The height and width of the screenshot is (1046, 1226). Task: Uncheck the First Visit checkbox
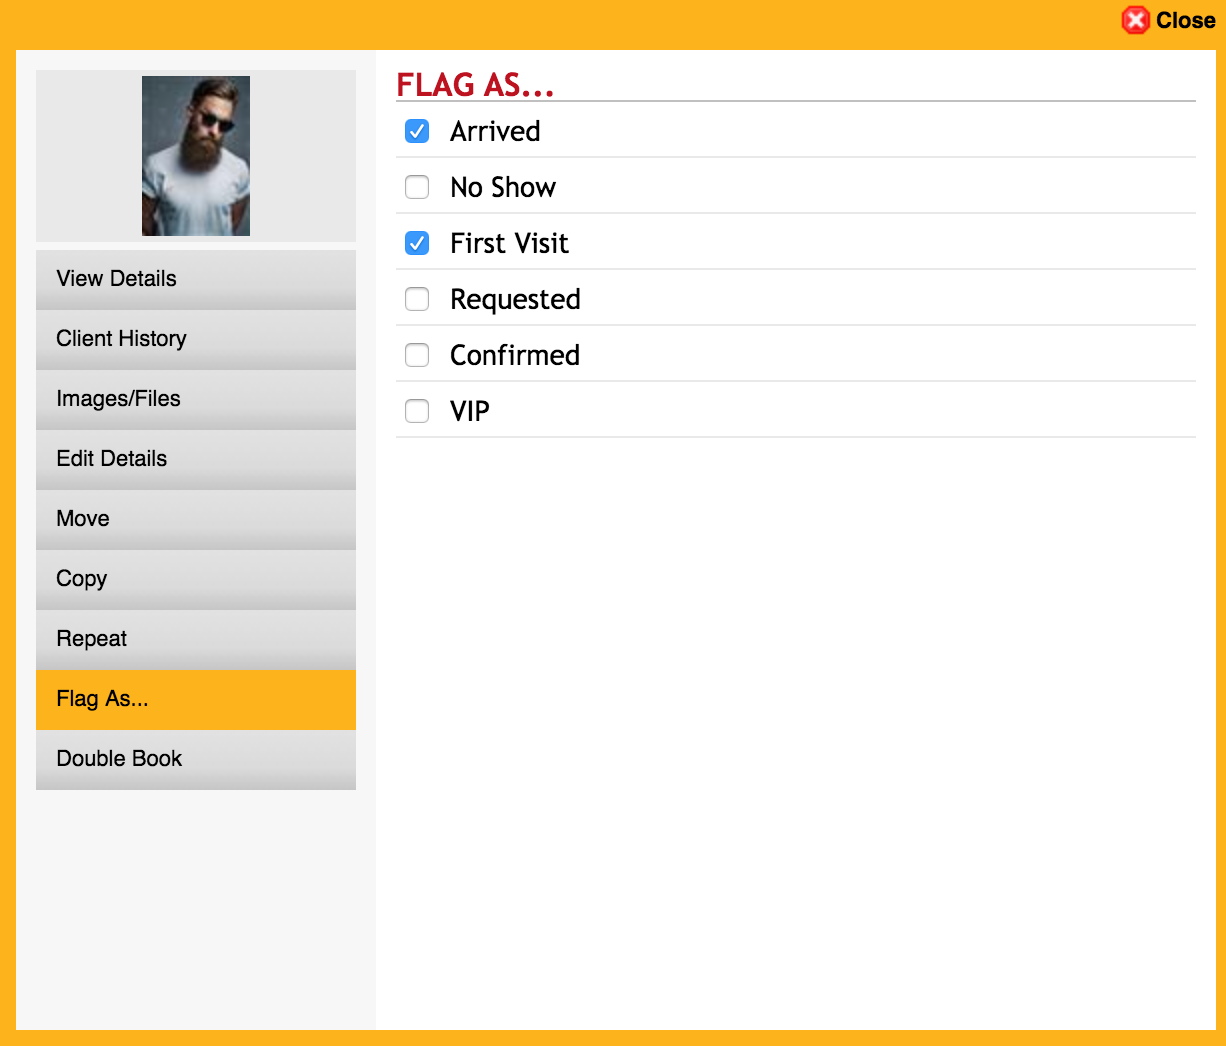tap(417, 243)
